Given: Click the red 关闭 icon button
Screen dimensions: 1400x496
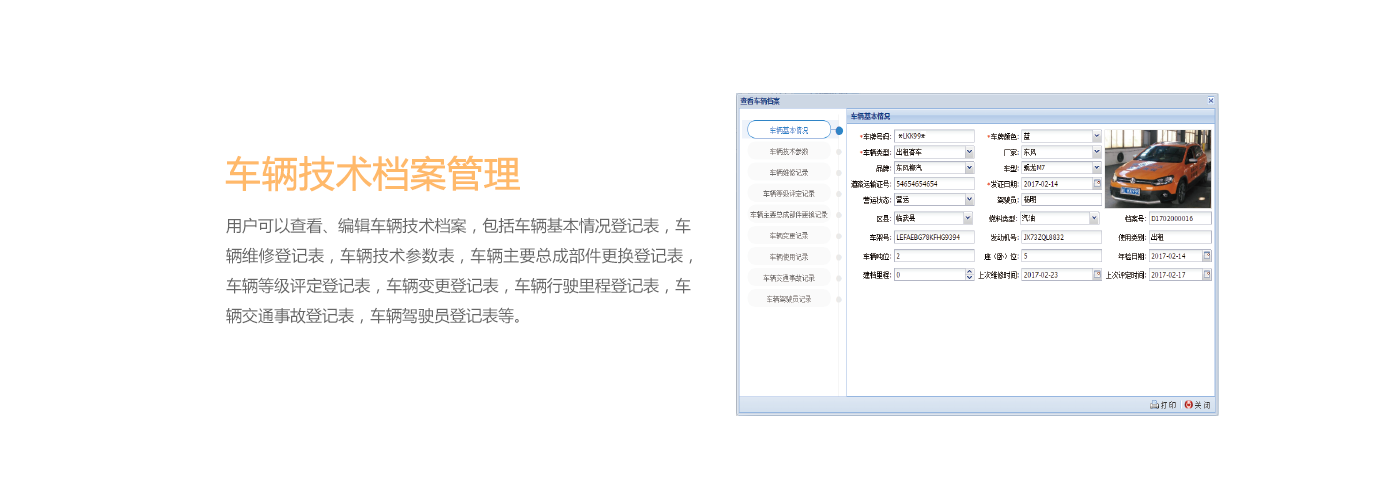Looking at the screenshot, I should pyautogui.click(x=1196, y=405).
